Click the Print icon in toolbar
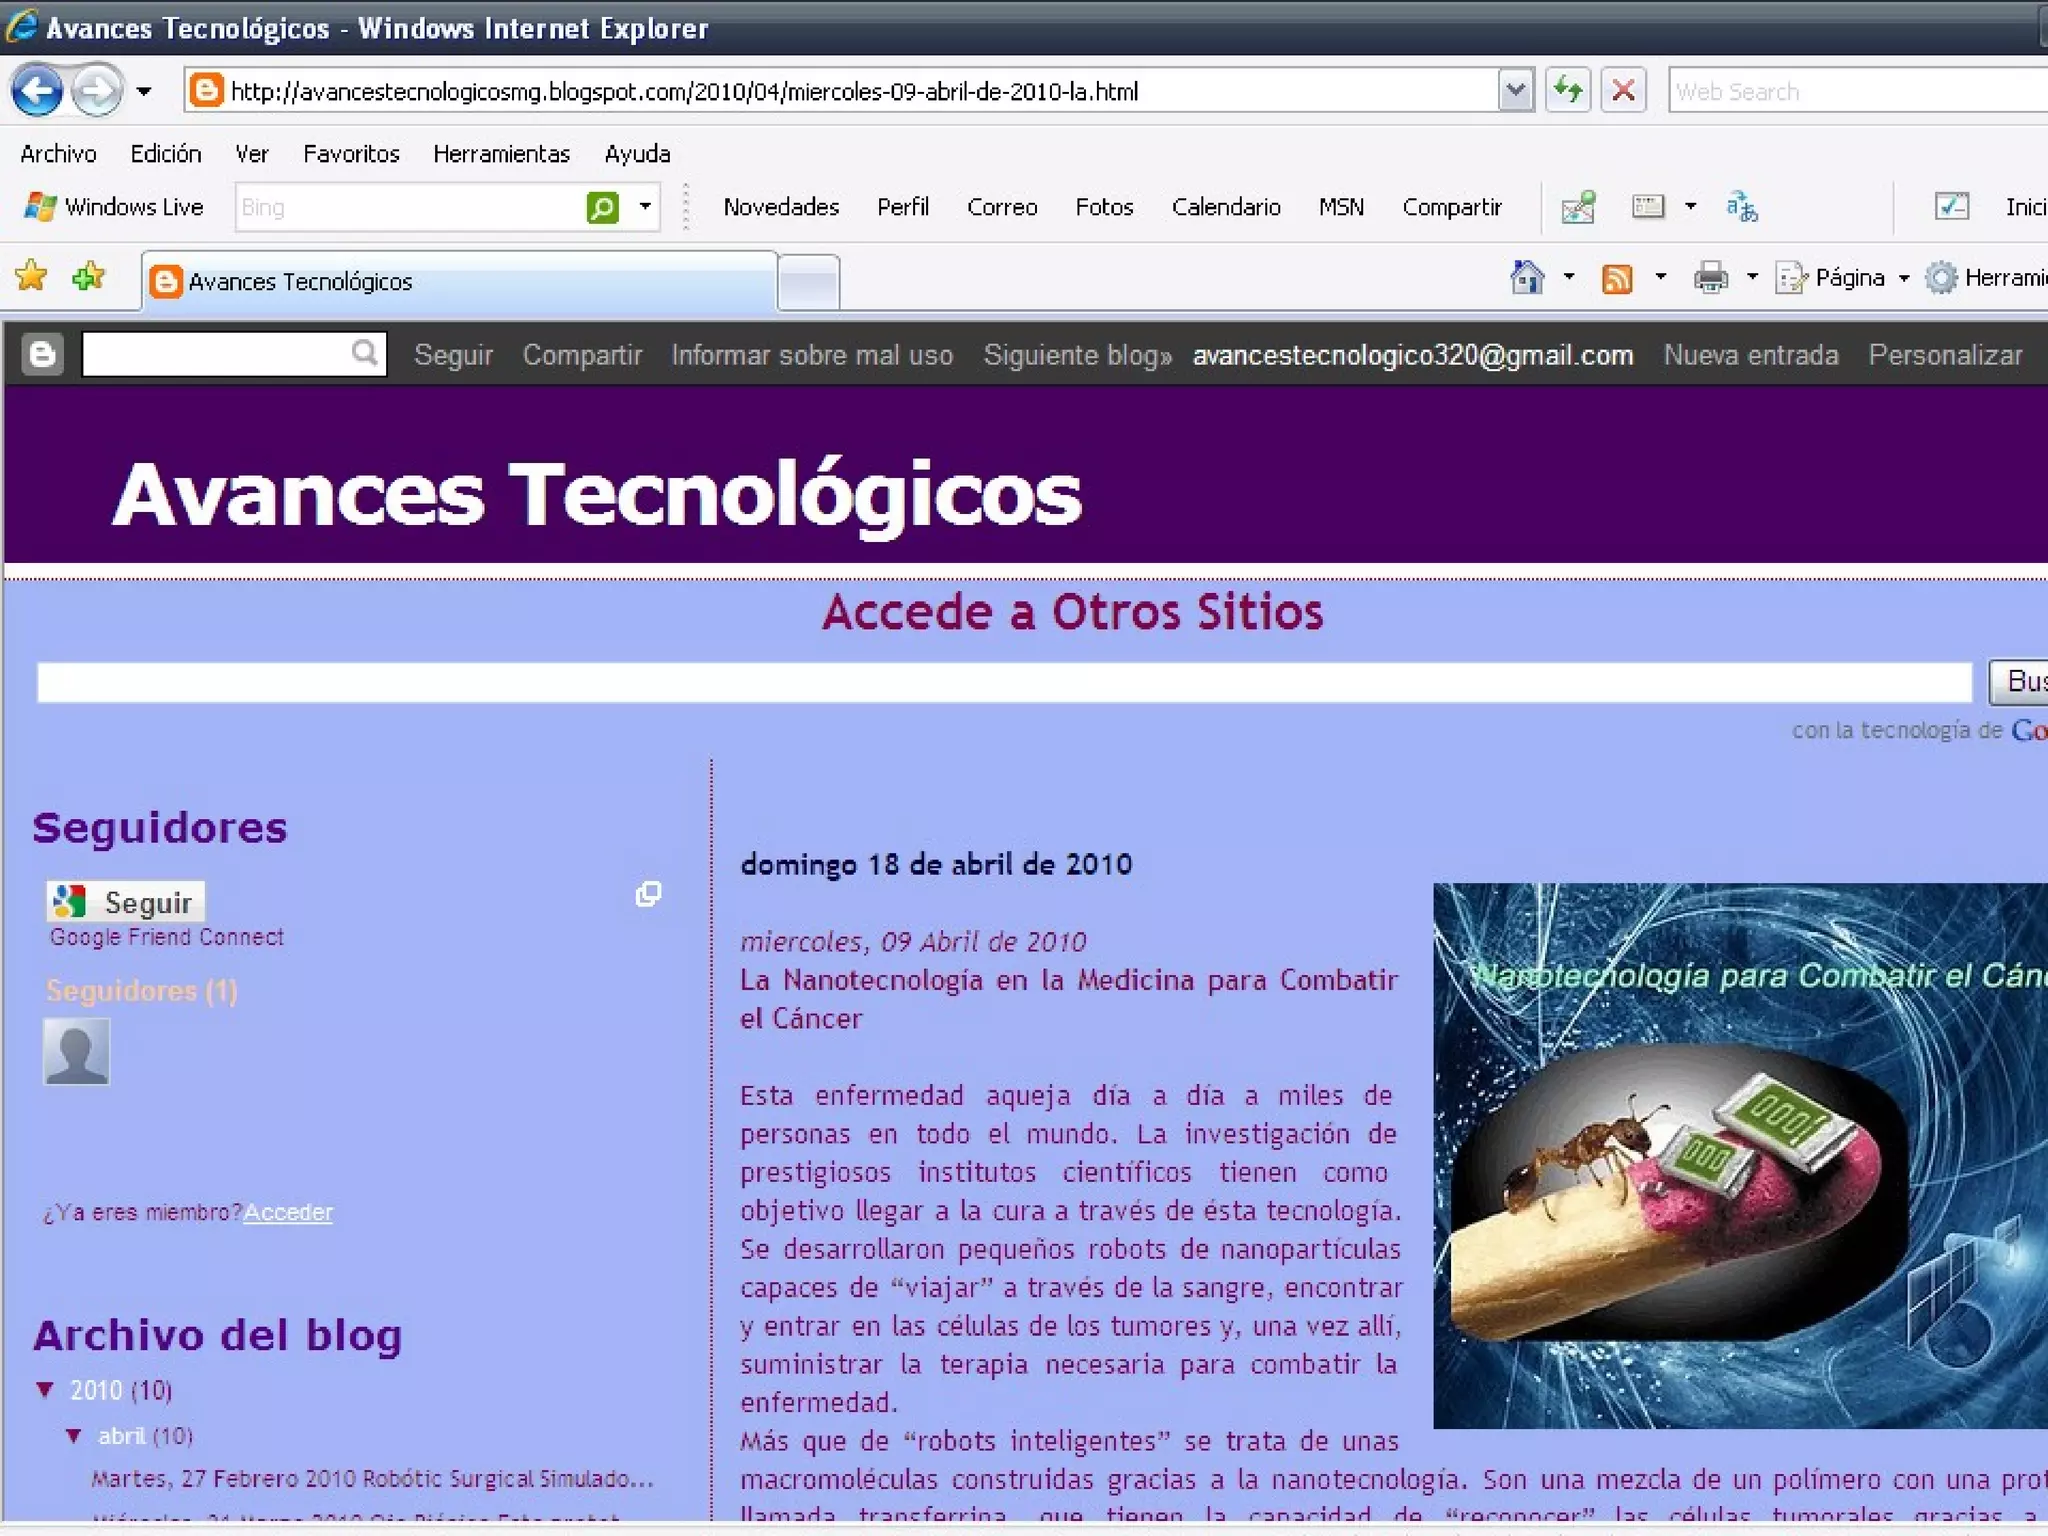The height and width of the screenshot is (1536, 2048). coord(1710,277)
